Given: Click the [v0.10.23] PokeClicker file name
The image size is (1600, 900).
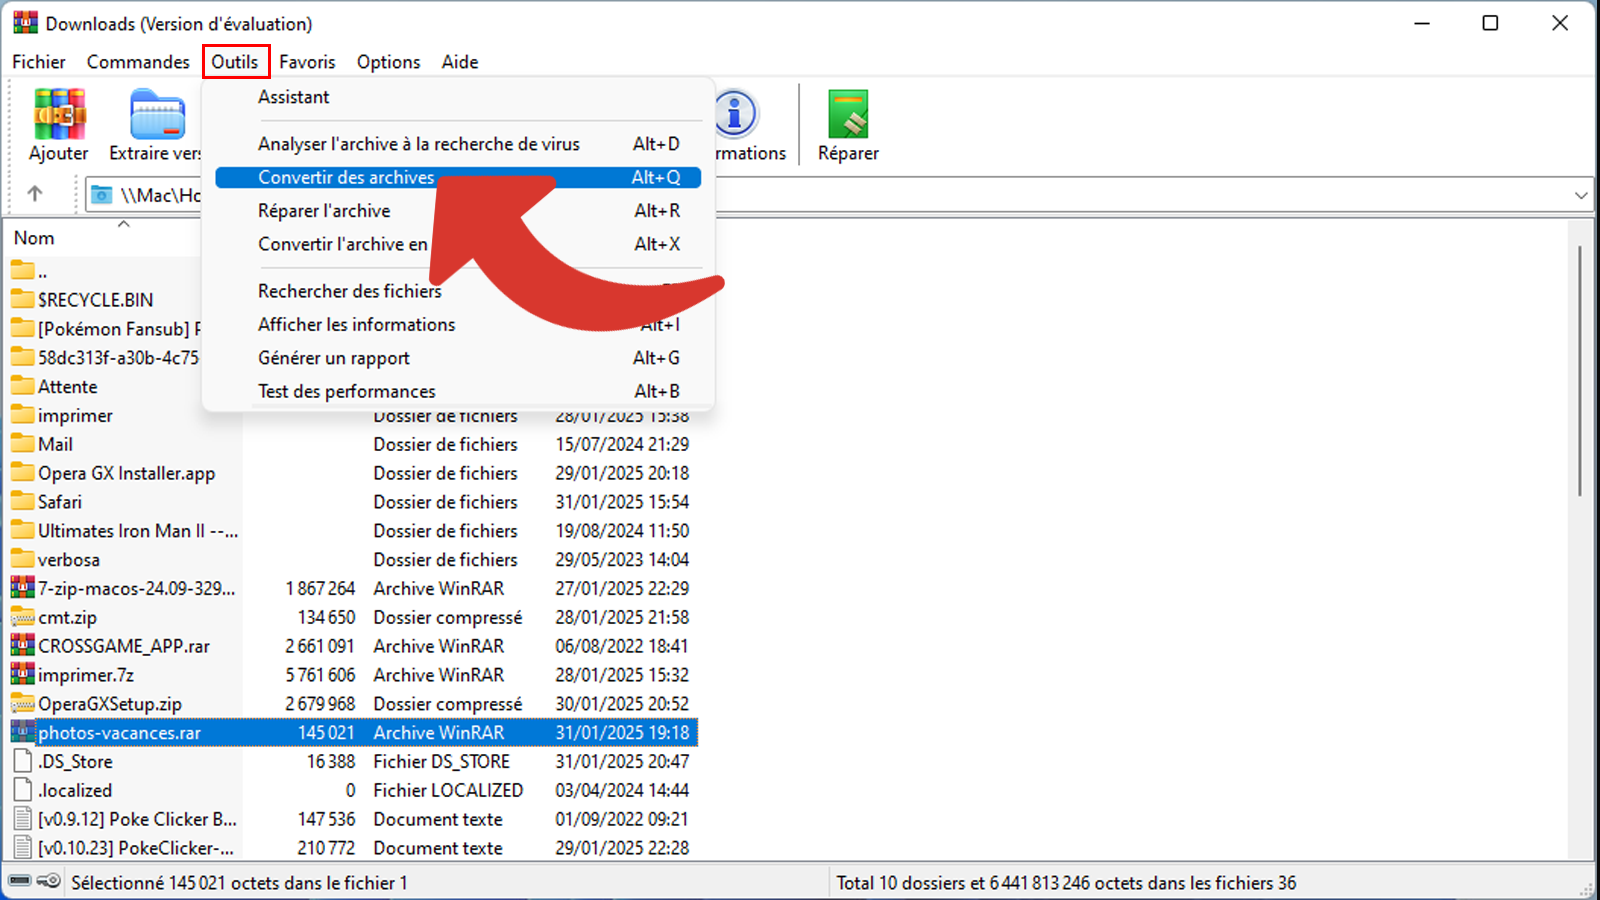Looking at the screenshot, I should click(x=136, y=848).
